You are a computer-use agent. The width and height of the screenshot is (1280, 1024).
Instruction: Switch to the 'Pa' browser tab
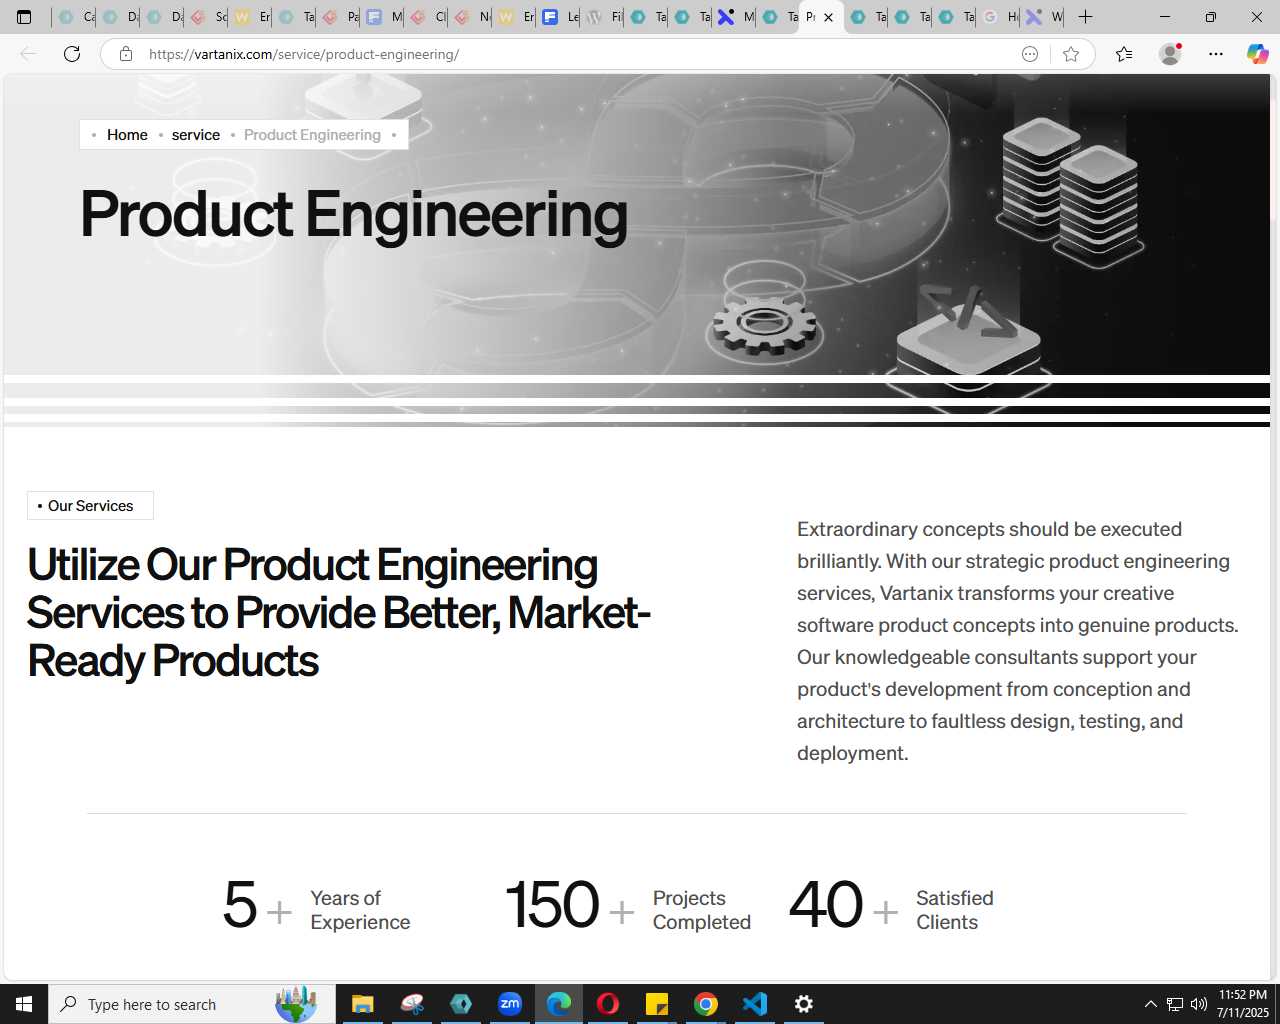pos(340,17)
